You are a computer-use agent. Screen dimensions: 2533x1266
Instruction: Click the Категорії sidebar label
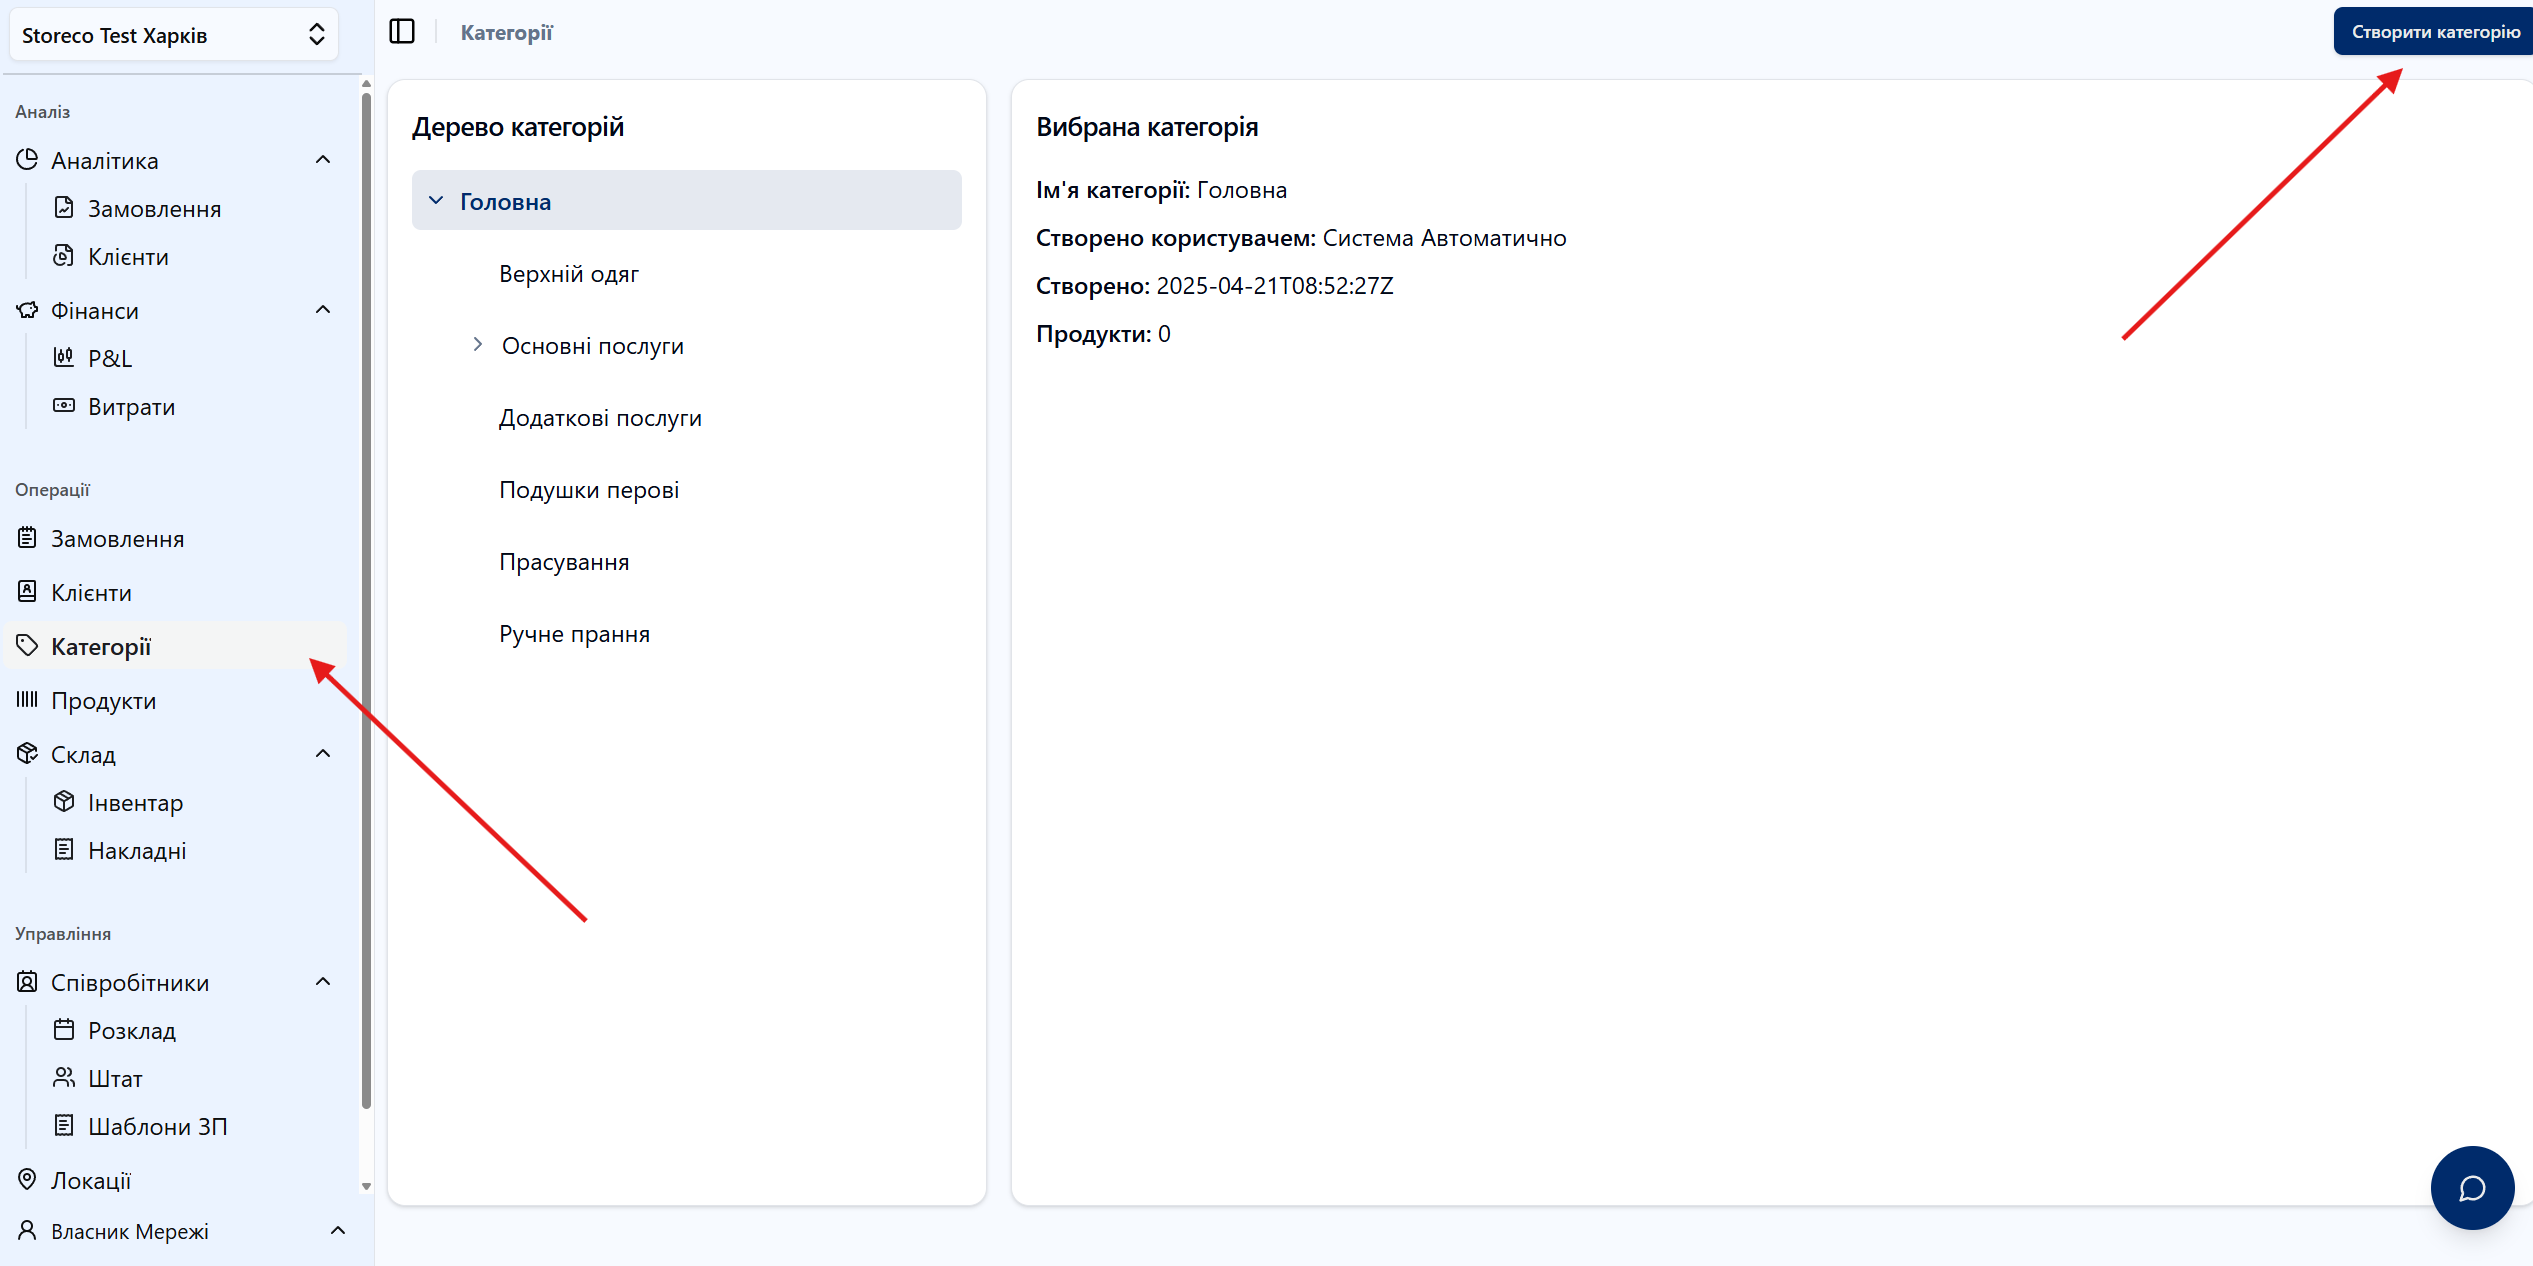[x=101, y=647]
